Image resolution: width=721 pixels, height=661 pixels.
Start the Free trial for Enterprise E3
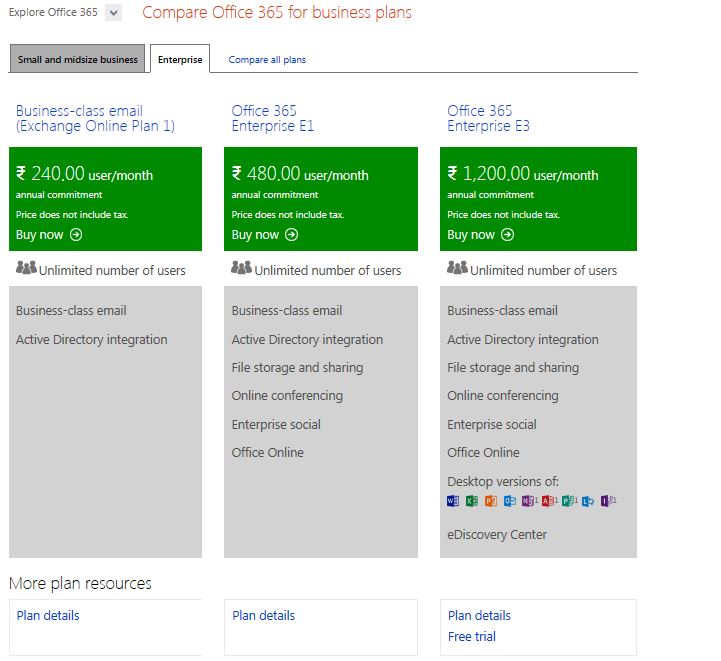click(472, 637)
